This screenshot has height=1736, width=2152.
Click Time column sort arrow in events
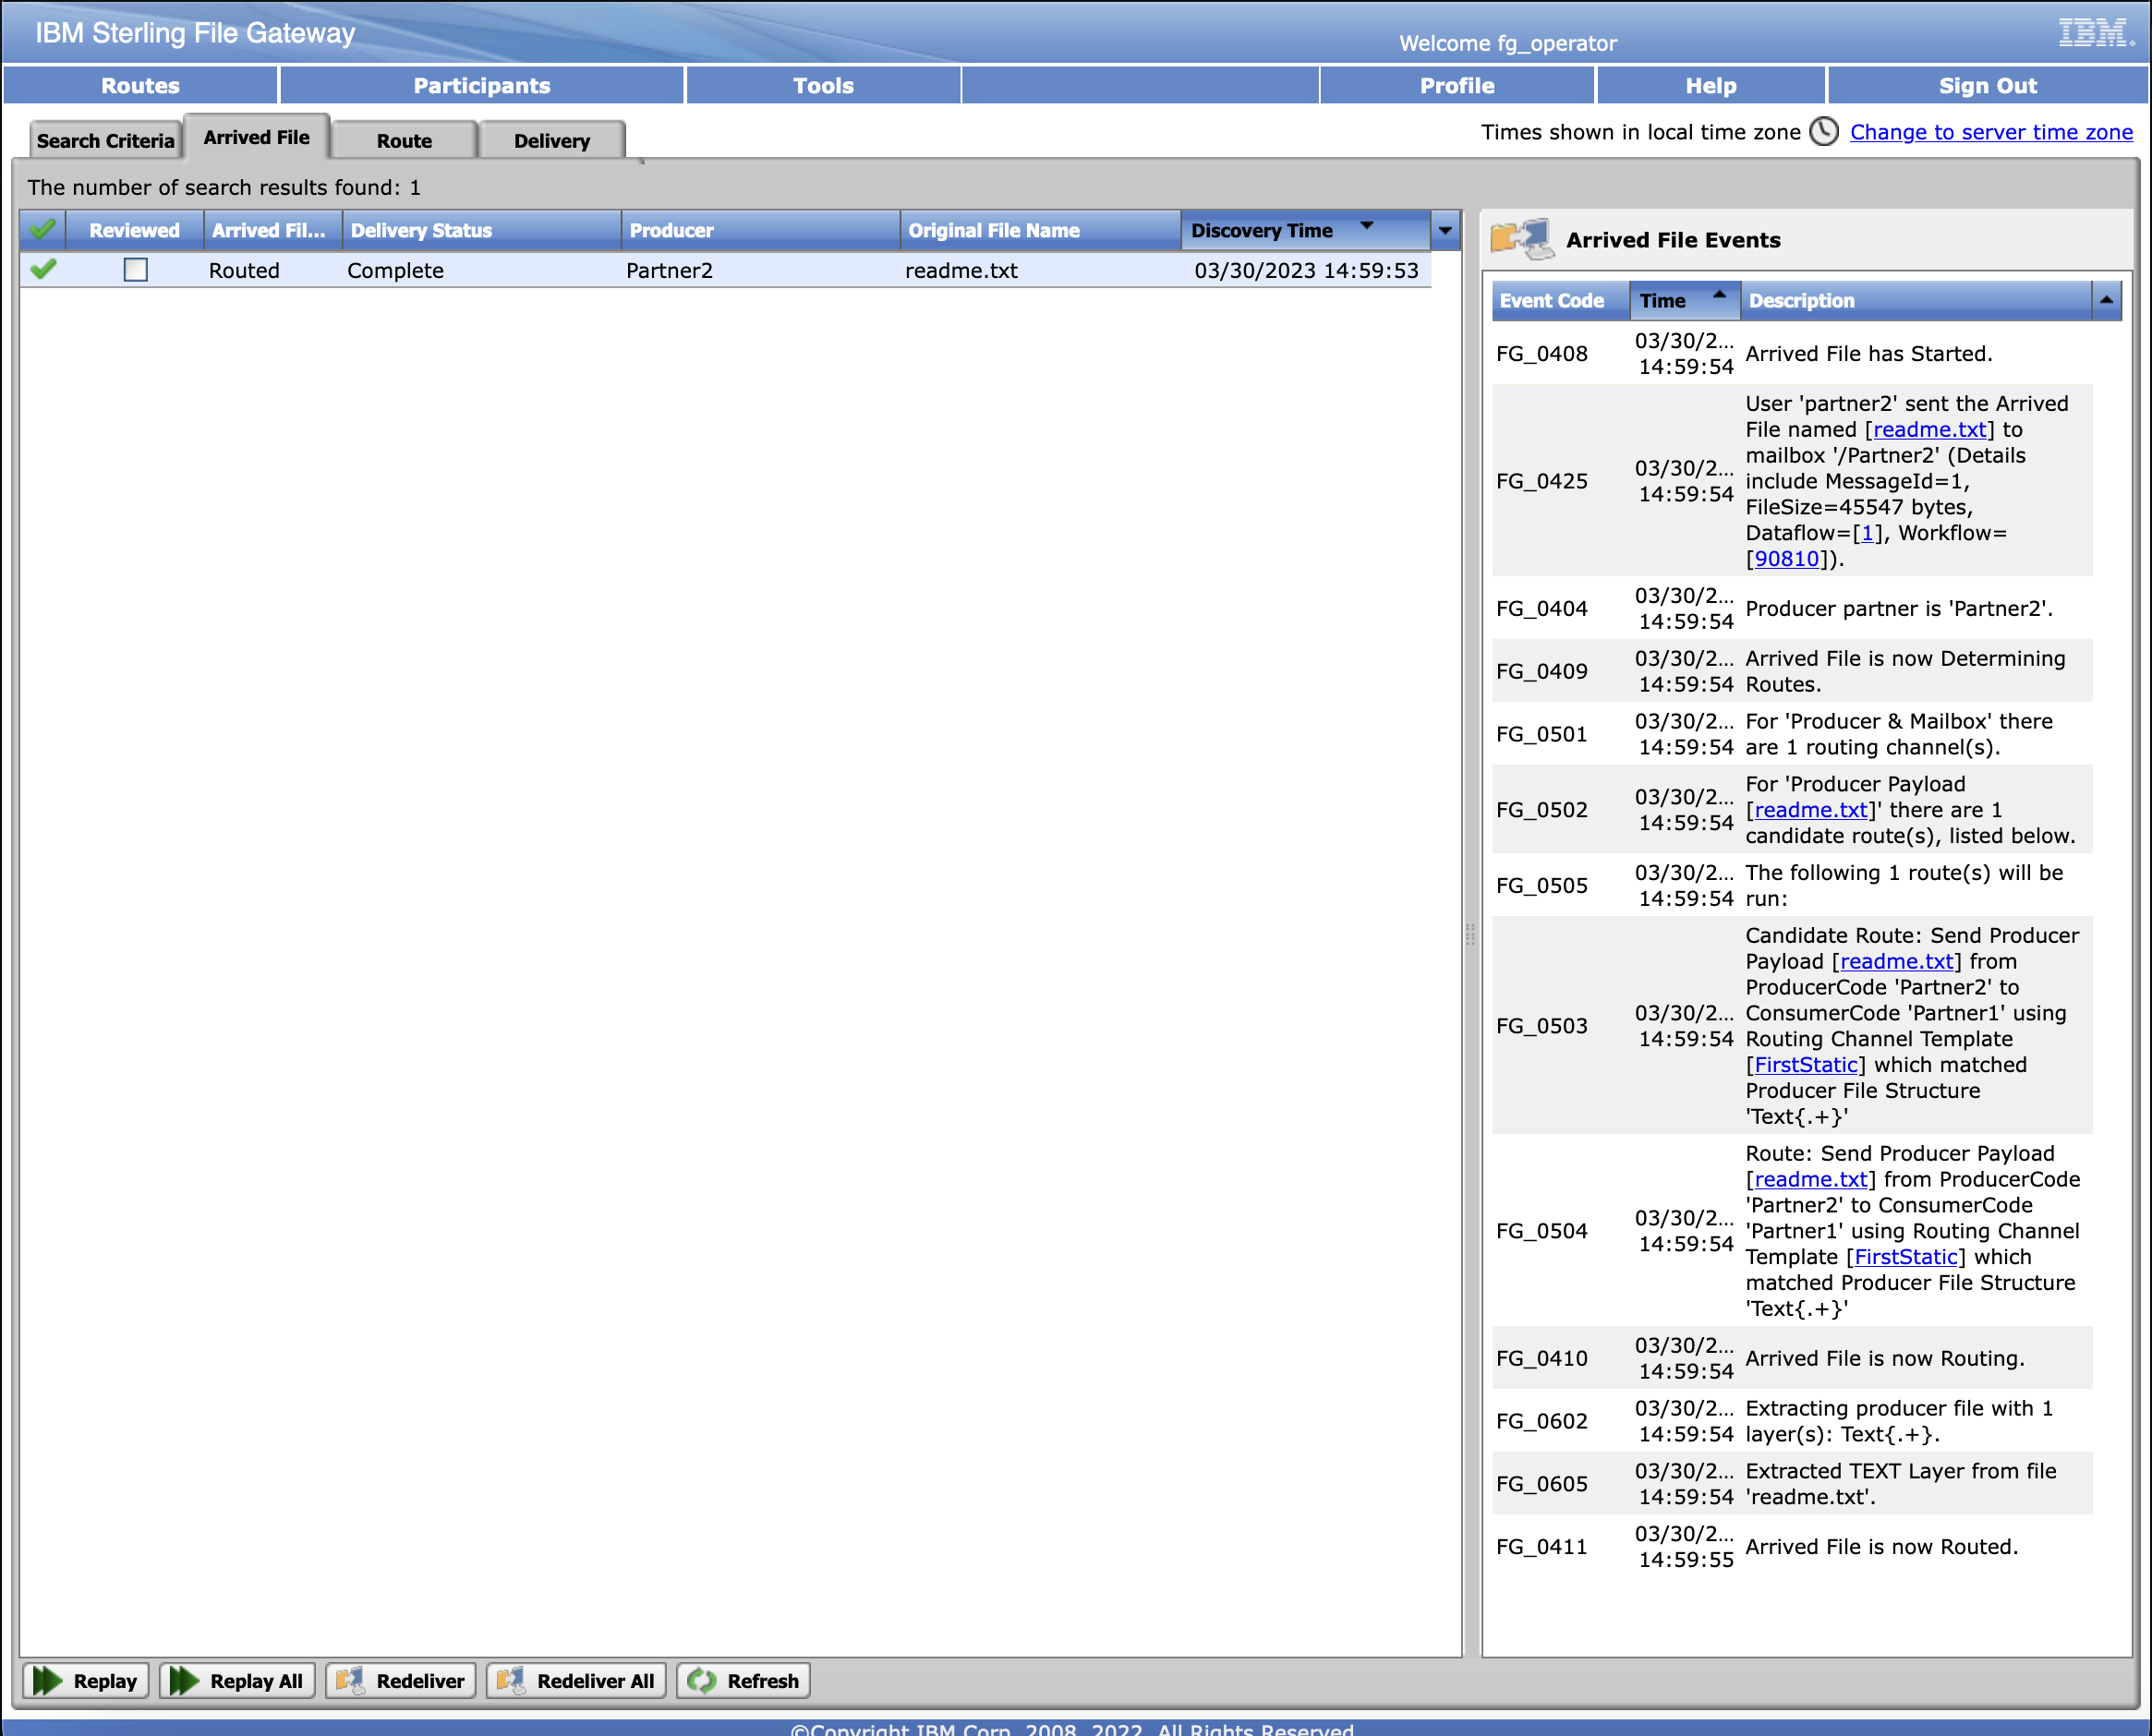pyautogui.click(x=1719, y=295)
